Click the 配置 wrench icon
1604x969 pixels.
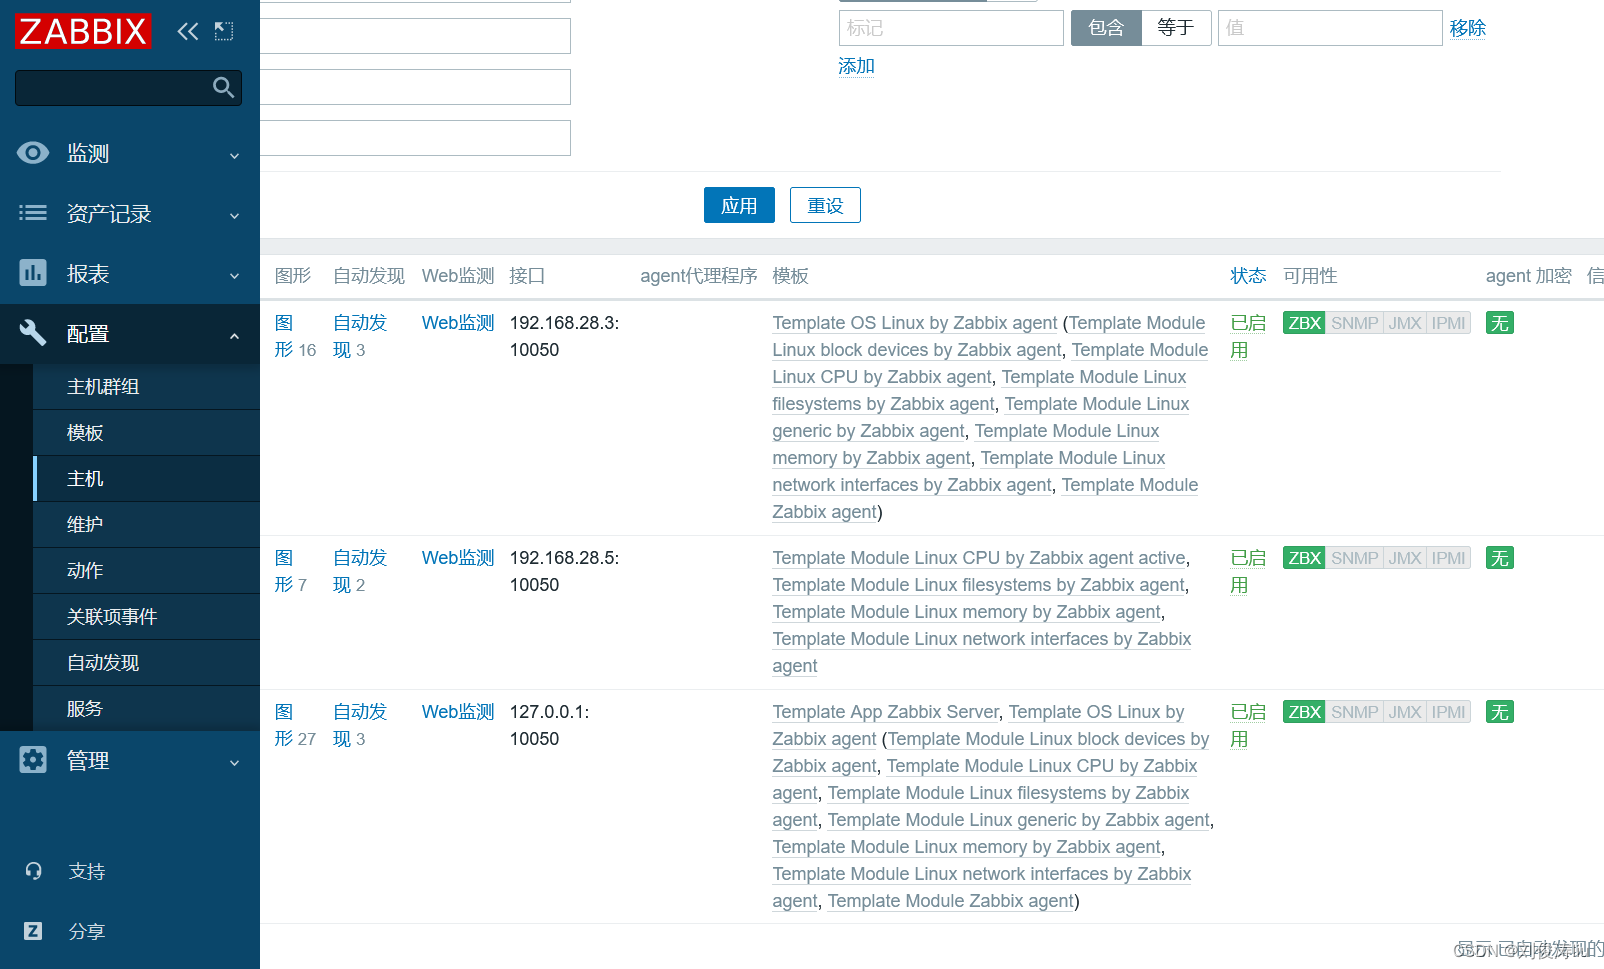[x=33, y=333]
